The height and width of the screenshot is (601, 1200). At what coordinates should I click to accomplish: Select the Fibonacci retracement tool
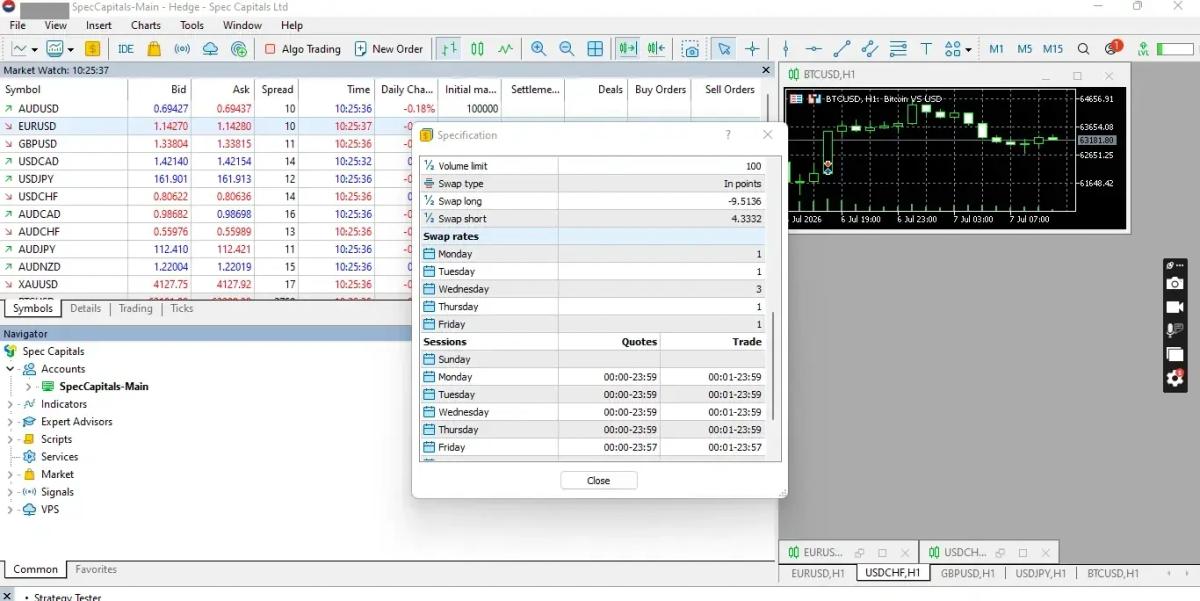pyautogui.click(x=898, y=48)
